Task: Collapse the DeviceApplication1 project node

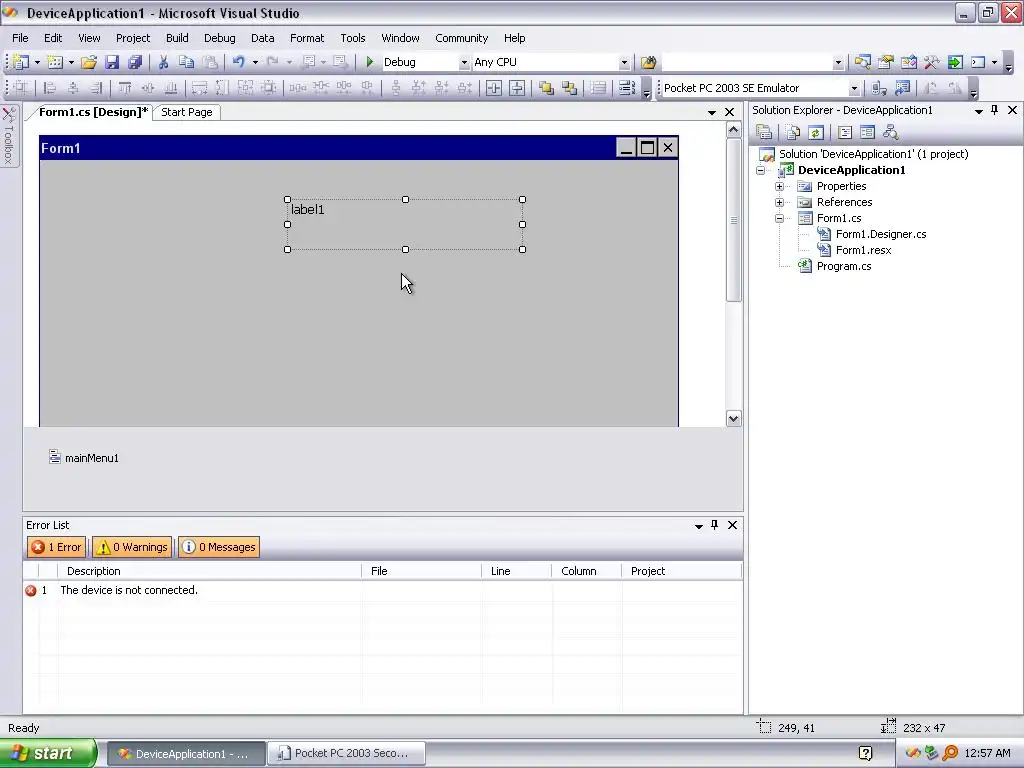Action: pyautogui.click(x=760, y=170)
